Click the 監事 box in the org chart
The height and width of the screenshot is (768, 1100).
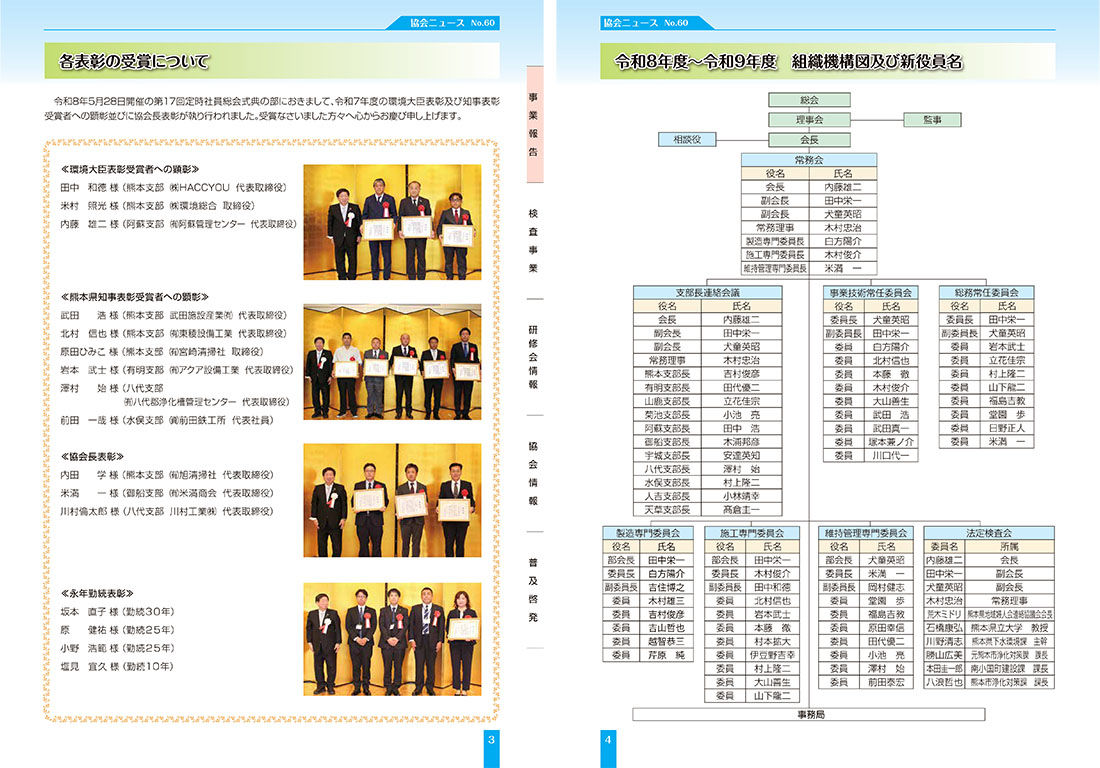(932, 120)
